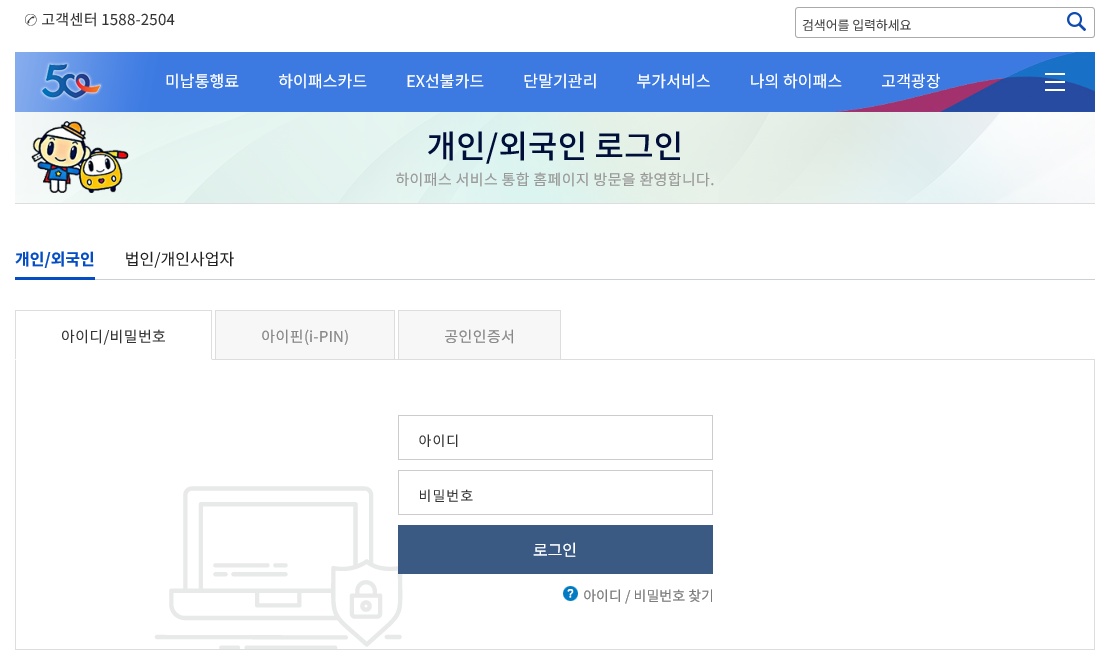Click the blue question mark help icon
Screen dimensions: 1108x670
[x=570, y=594]
